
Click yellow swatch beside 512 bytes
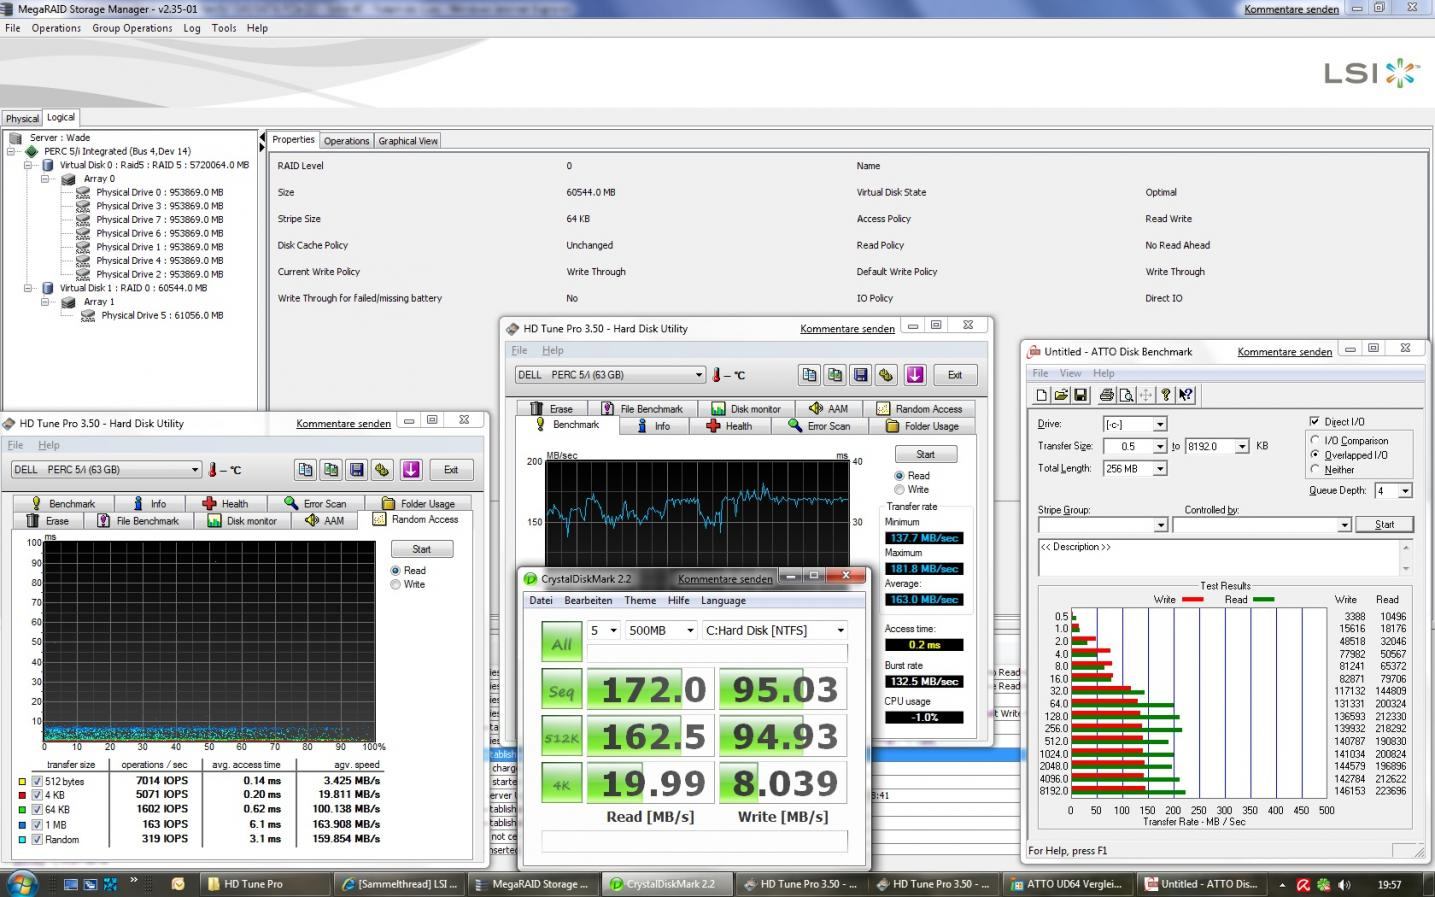coord(22,782)
